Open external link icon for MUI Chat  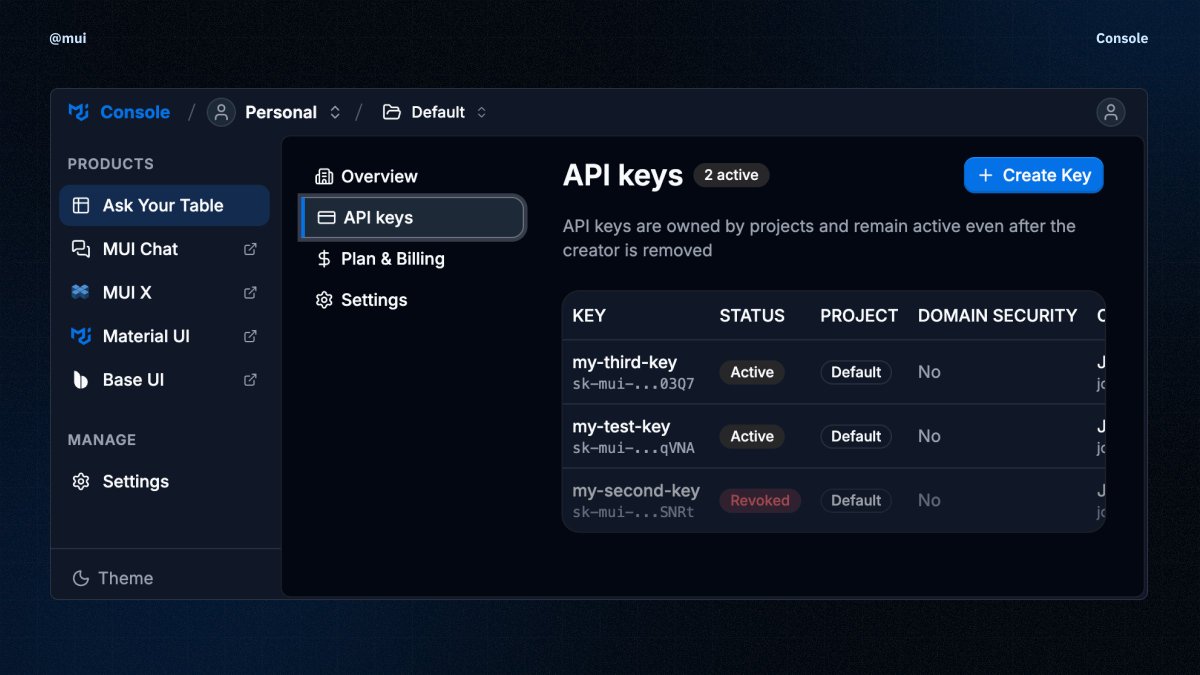tap(250, 249)
